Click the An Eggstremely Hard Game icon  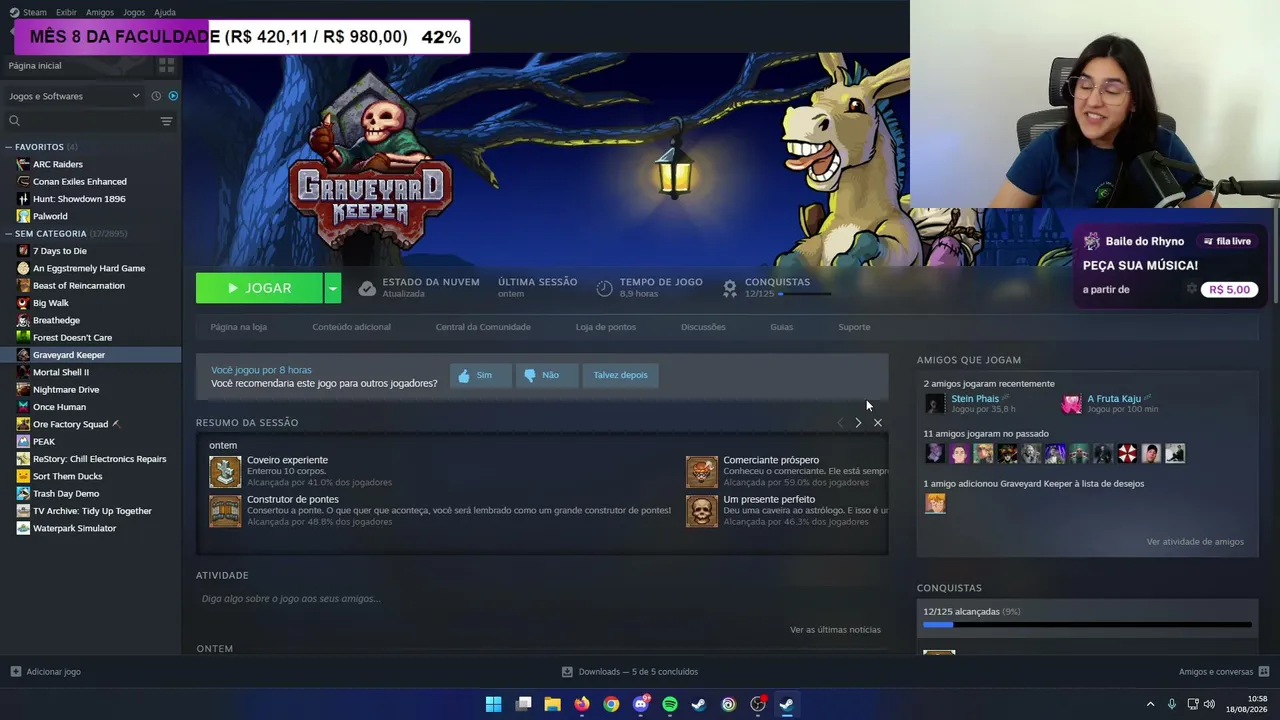(23, 268)
